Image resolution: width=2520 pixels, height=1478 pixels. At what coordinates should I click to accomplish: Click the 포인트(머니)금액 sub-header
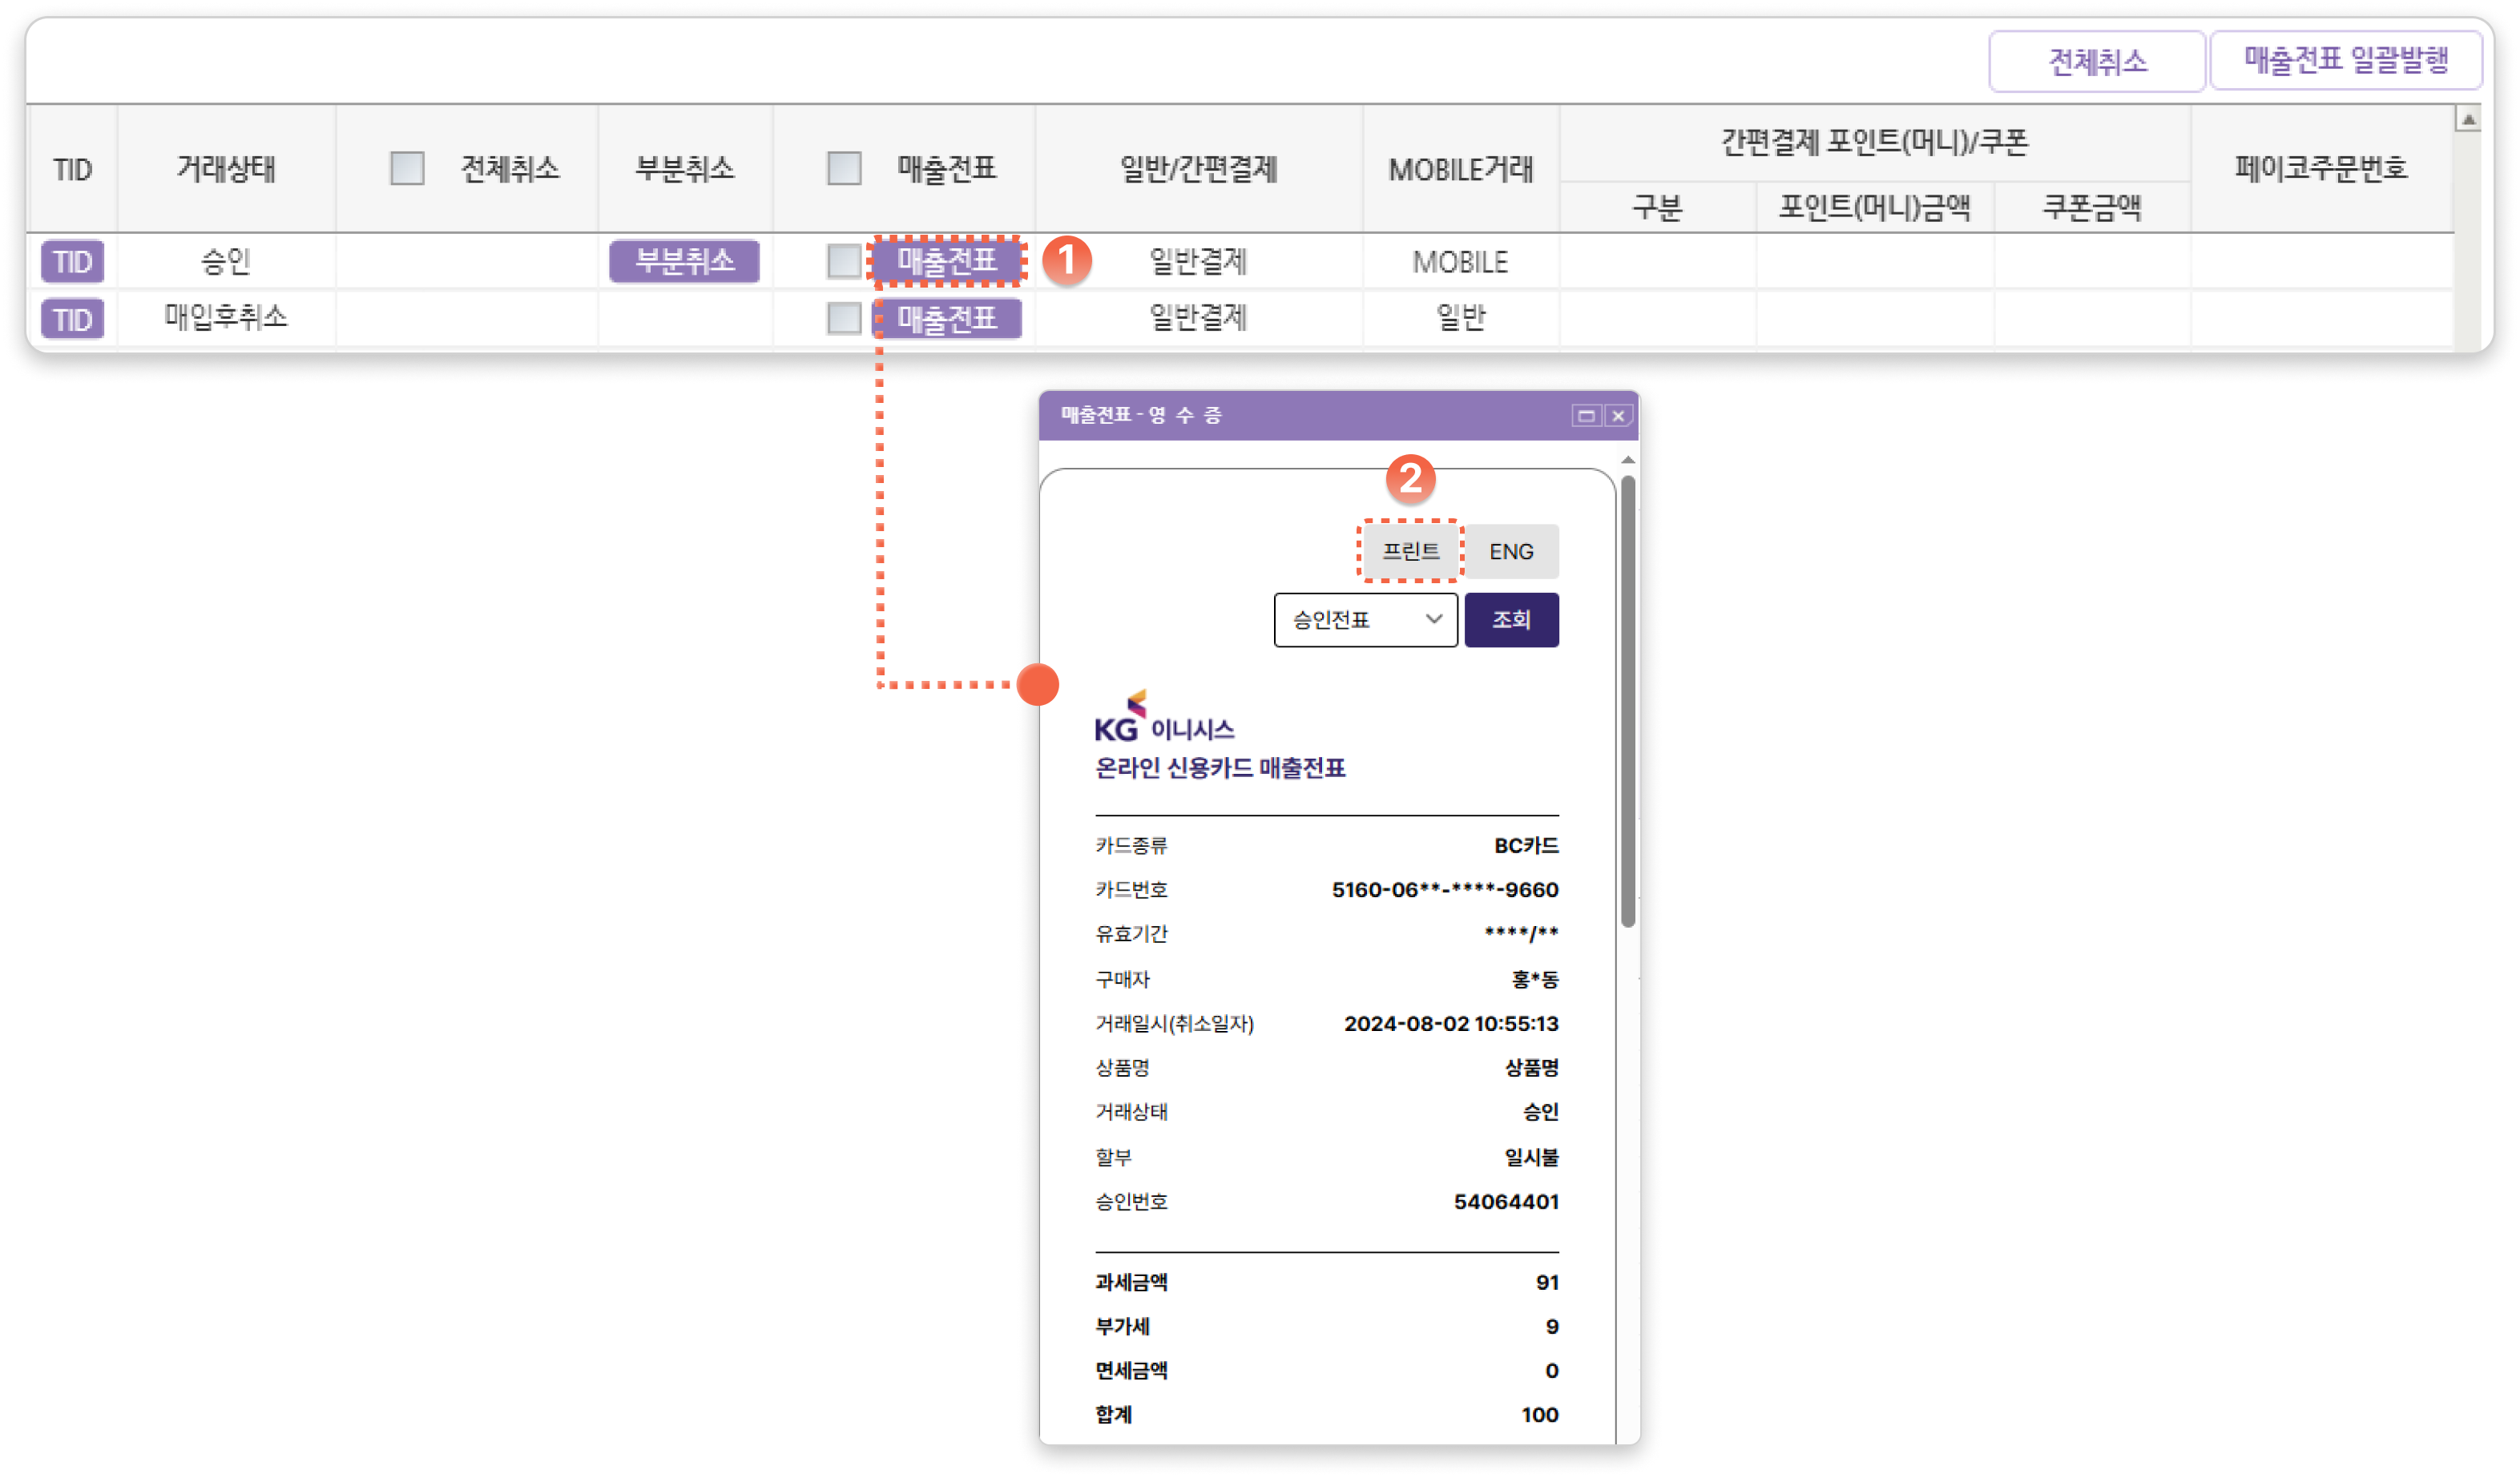1874,207
